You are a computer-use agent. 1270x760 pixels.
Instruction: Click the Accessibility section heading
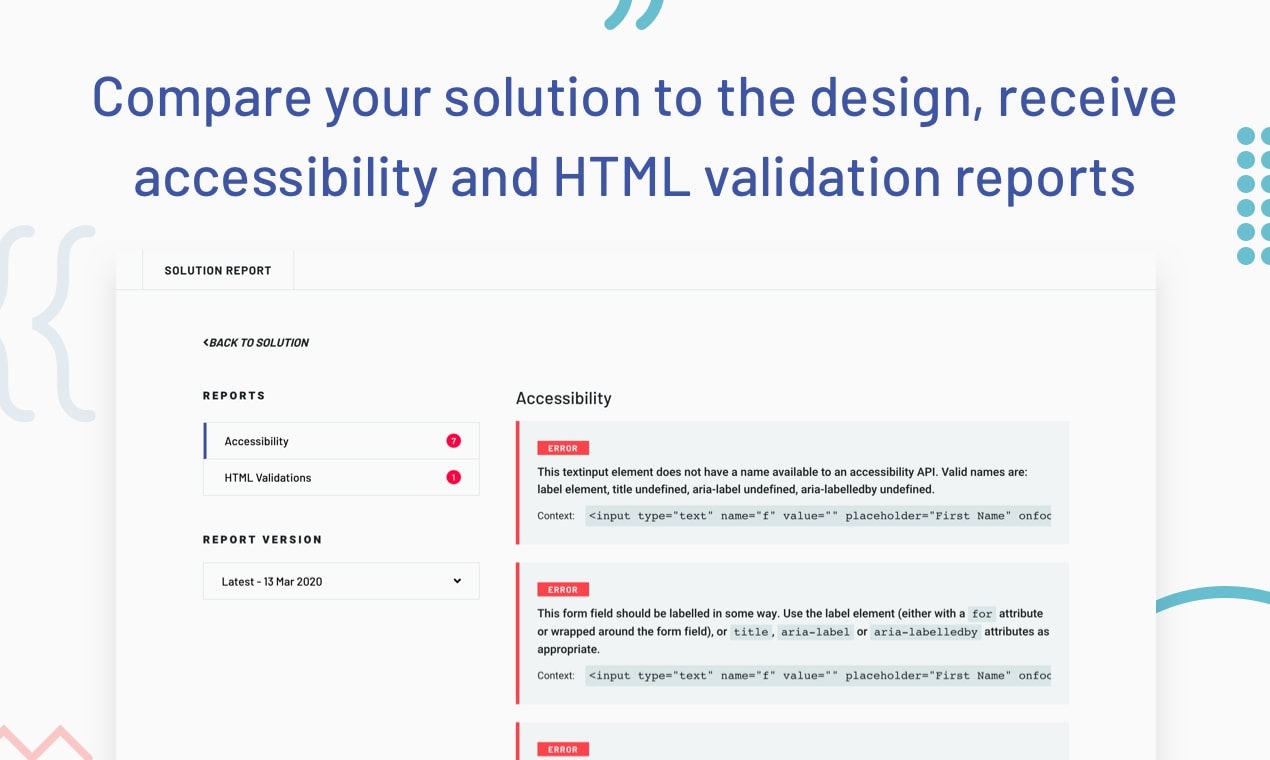pos(563,398)
